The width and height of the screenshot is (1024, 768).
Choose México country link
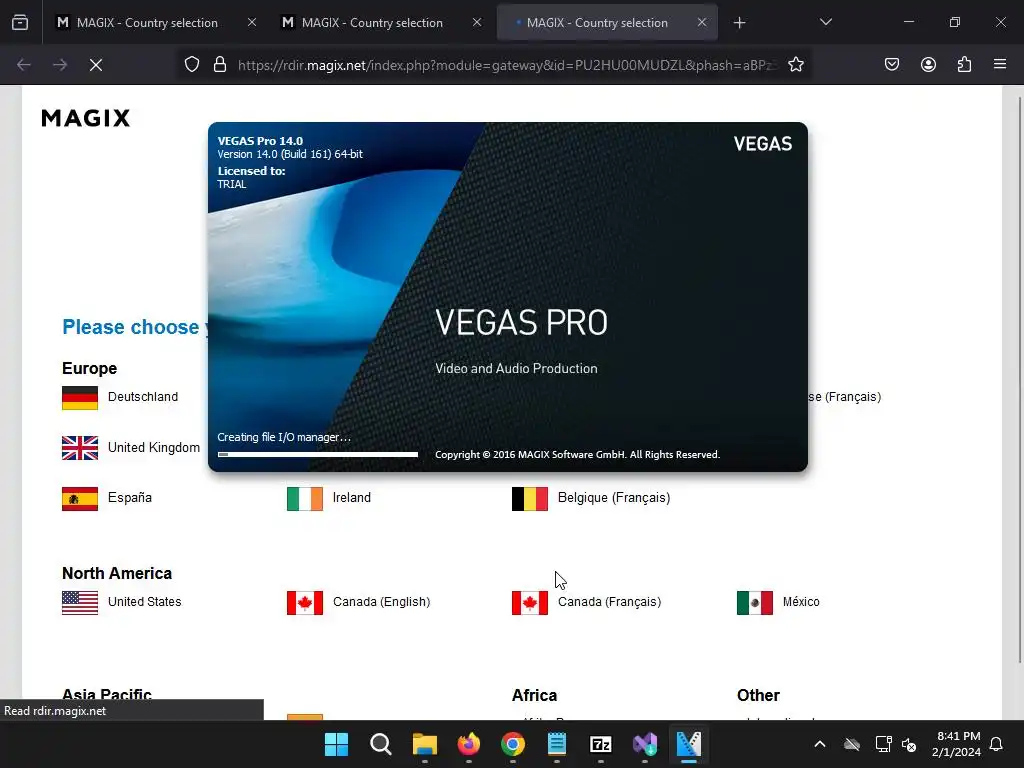801,602
